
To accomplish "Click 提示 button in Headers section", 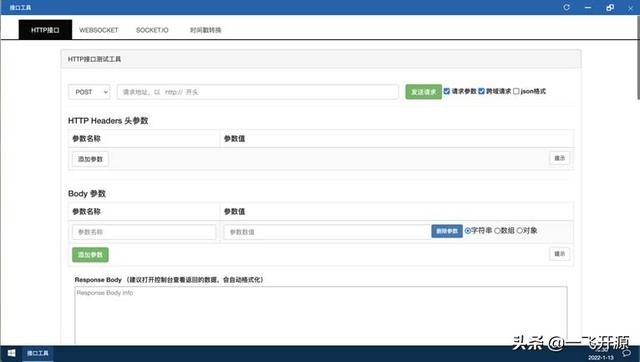I will 560,158.
